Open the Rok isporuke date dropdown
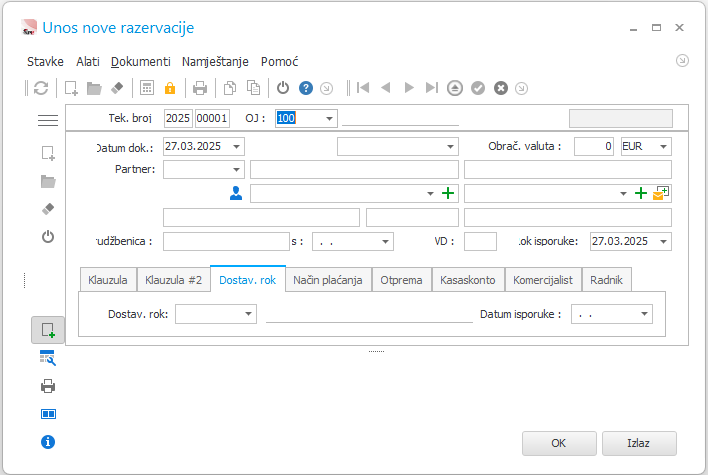This screenshot has height=475, width=708. point(663,242)
